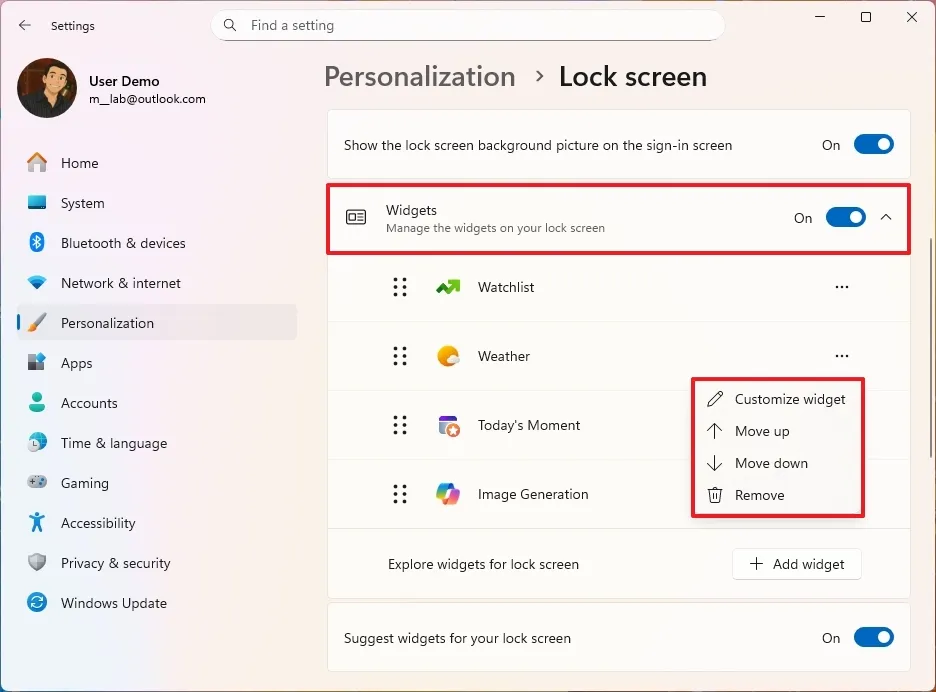Disable lock screen background on sign-in screen
Image resolution: width=936 pixels, height=692 pixels.
pyautogui.click(x=873, y=144)
